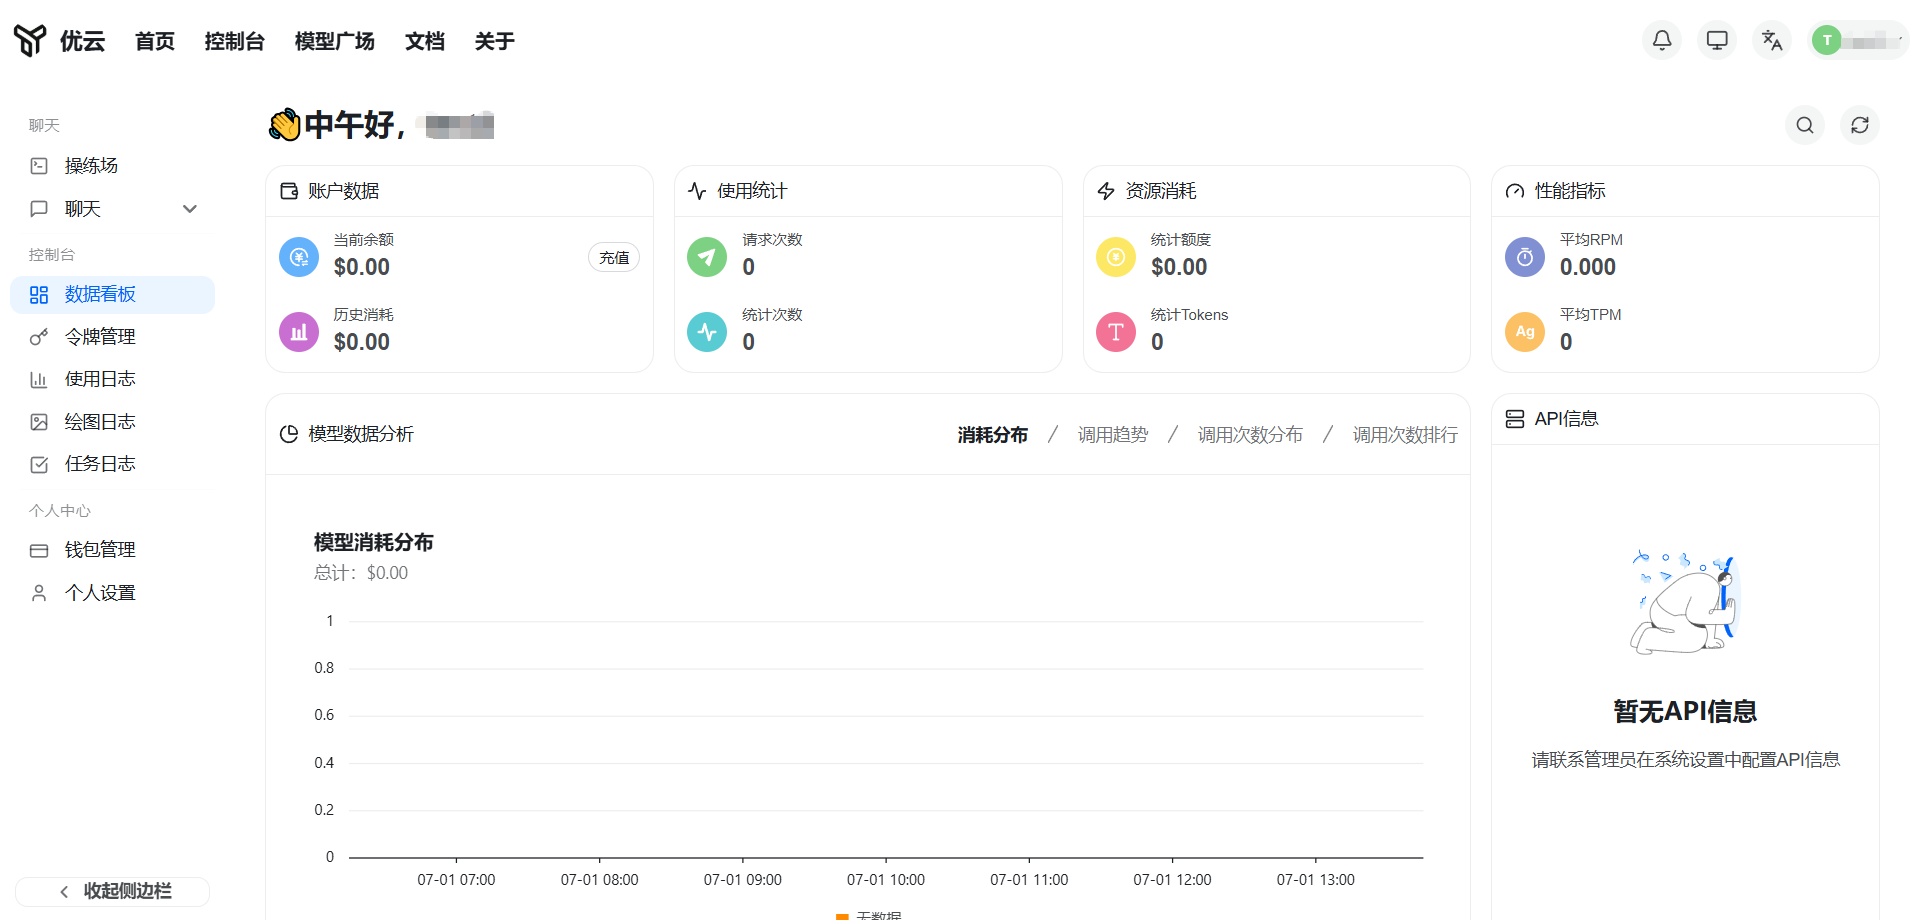Click the 个人设置 person icon
Image resolution: width=1920 pixels, height=920 pixels.
(39, 593)
